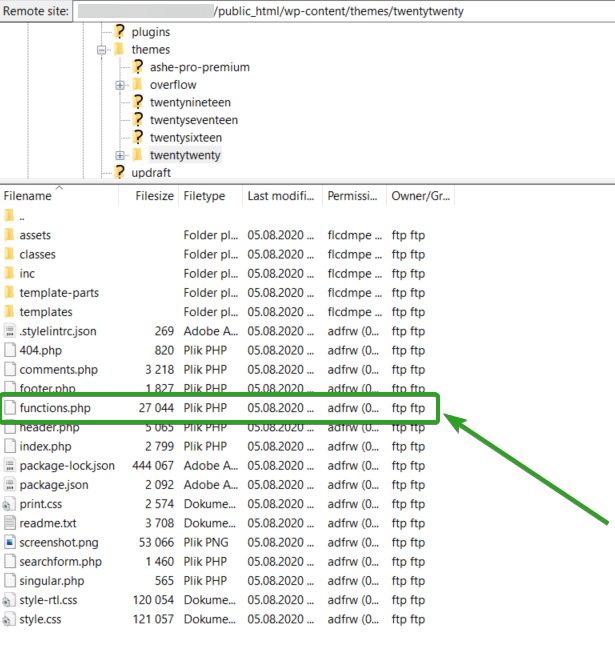Image resolution: width=615 pixels, height=657 pixels.
Task: Click the Remote site path field
Action: [344, 11]
